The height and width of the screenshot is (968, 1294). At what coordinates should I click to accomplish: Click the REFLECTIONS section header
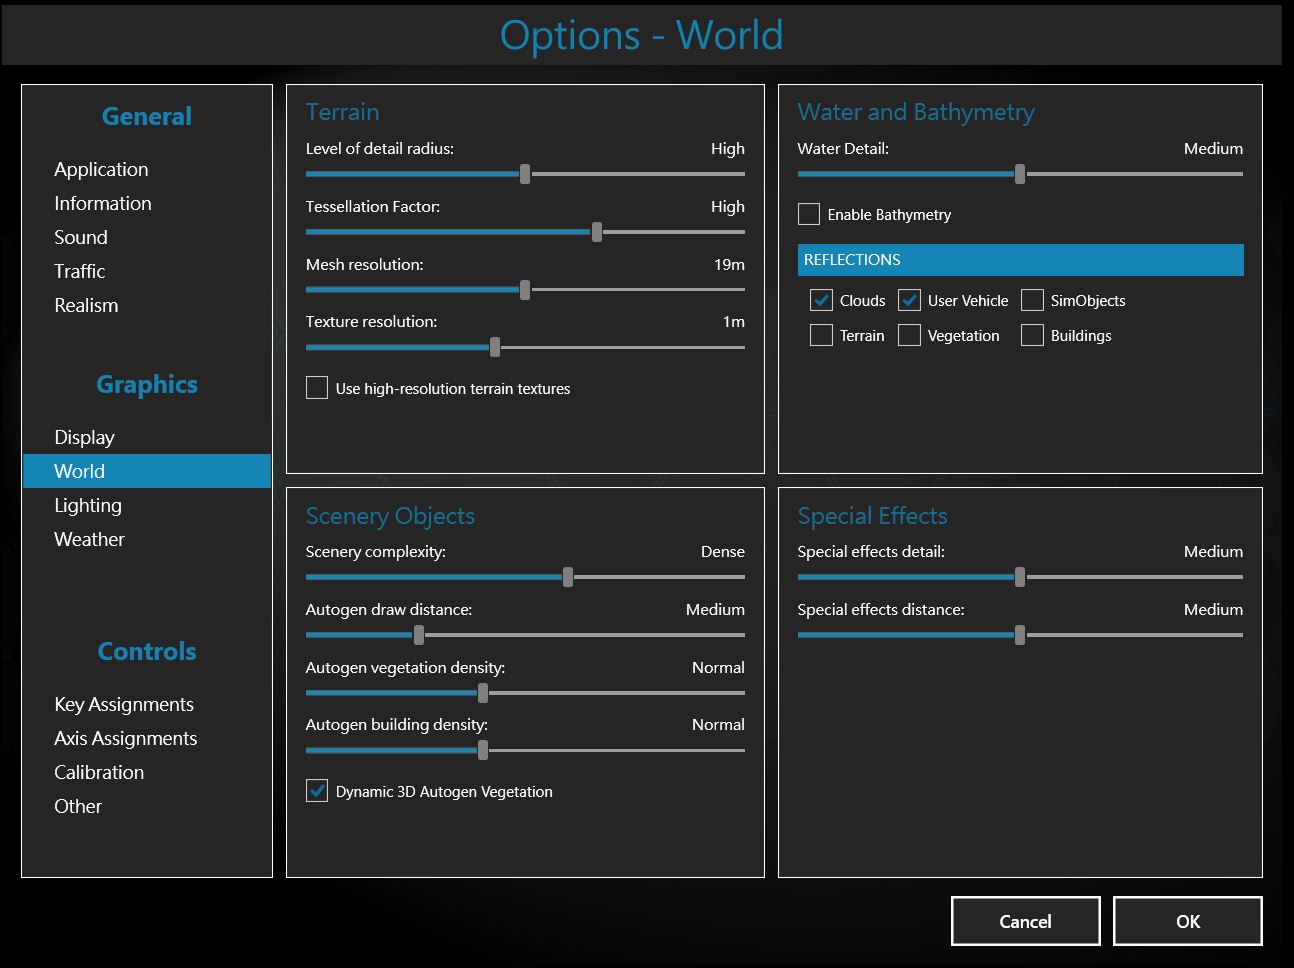tap(1020, 260)
